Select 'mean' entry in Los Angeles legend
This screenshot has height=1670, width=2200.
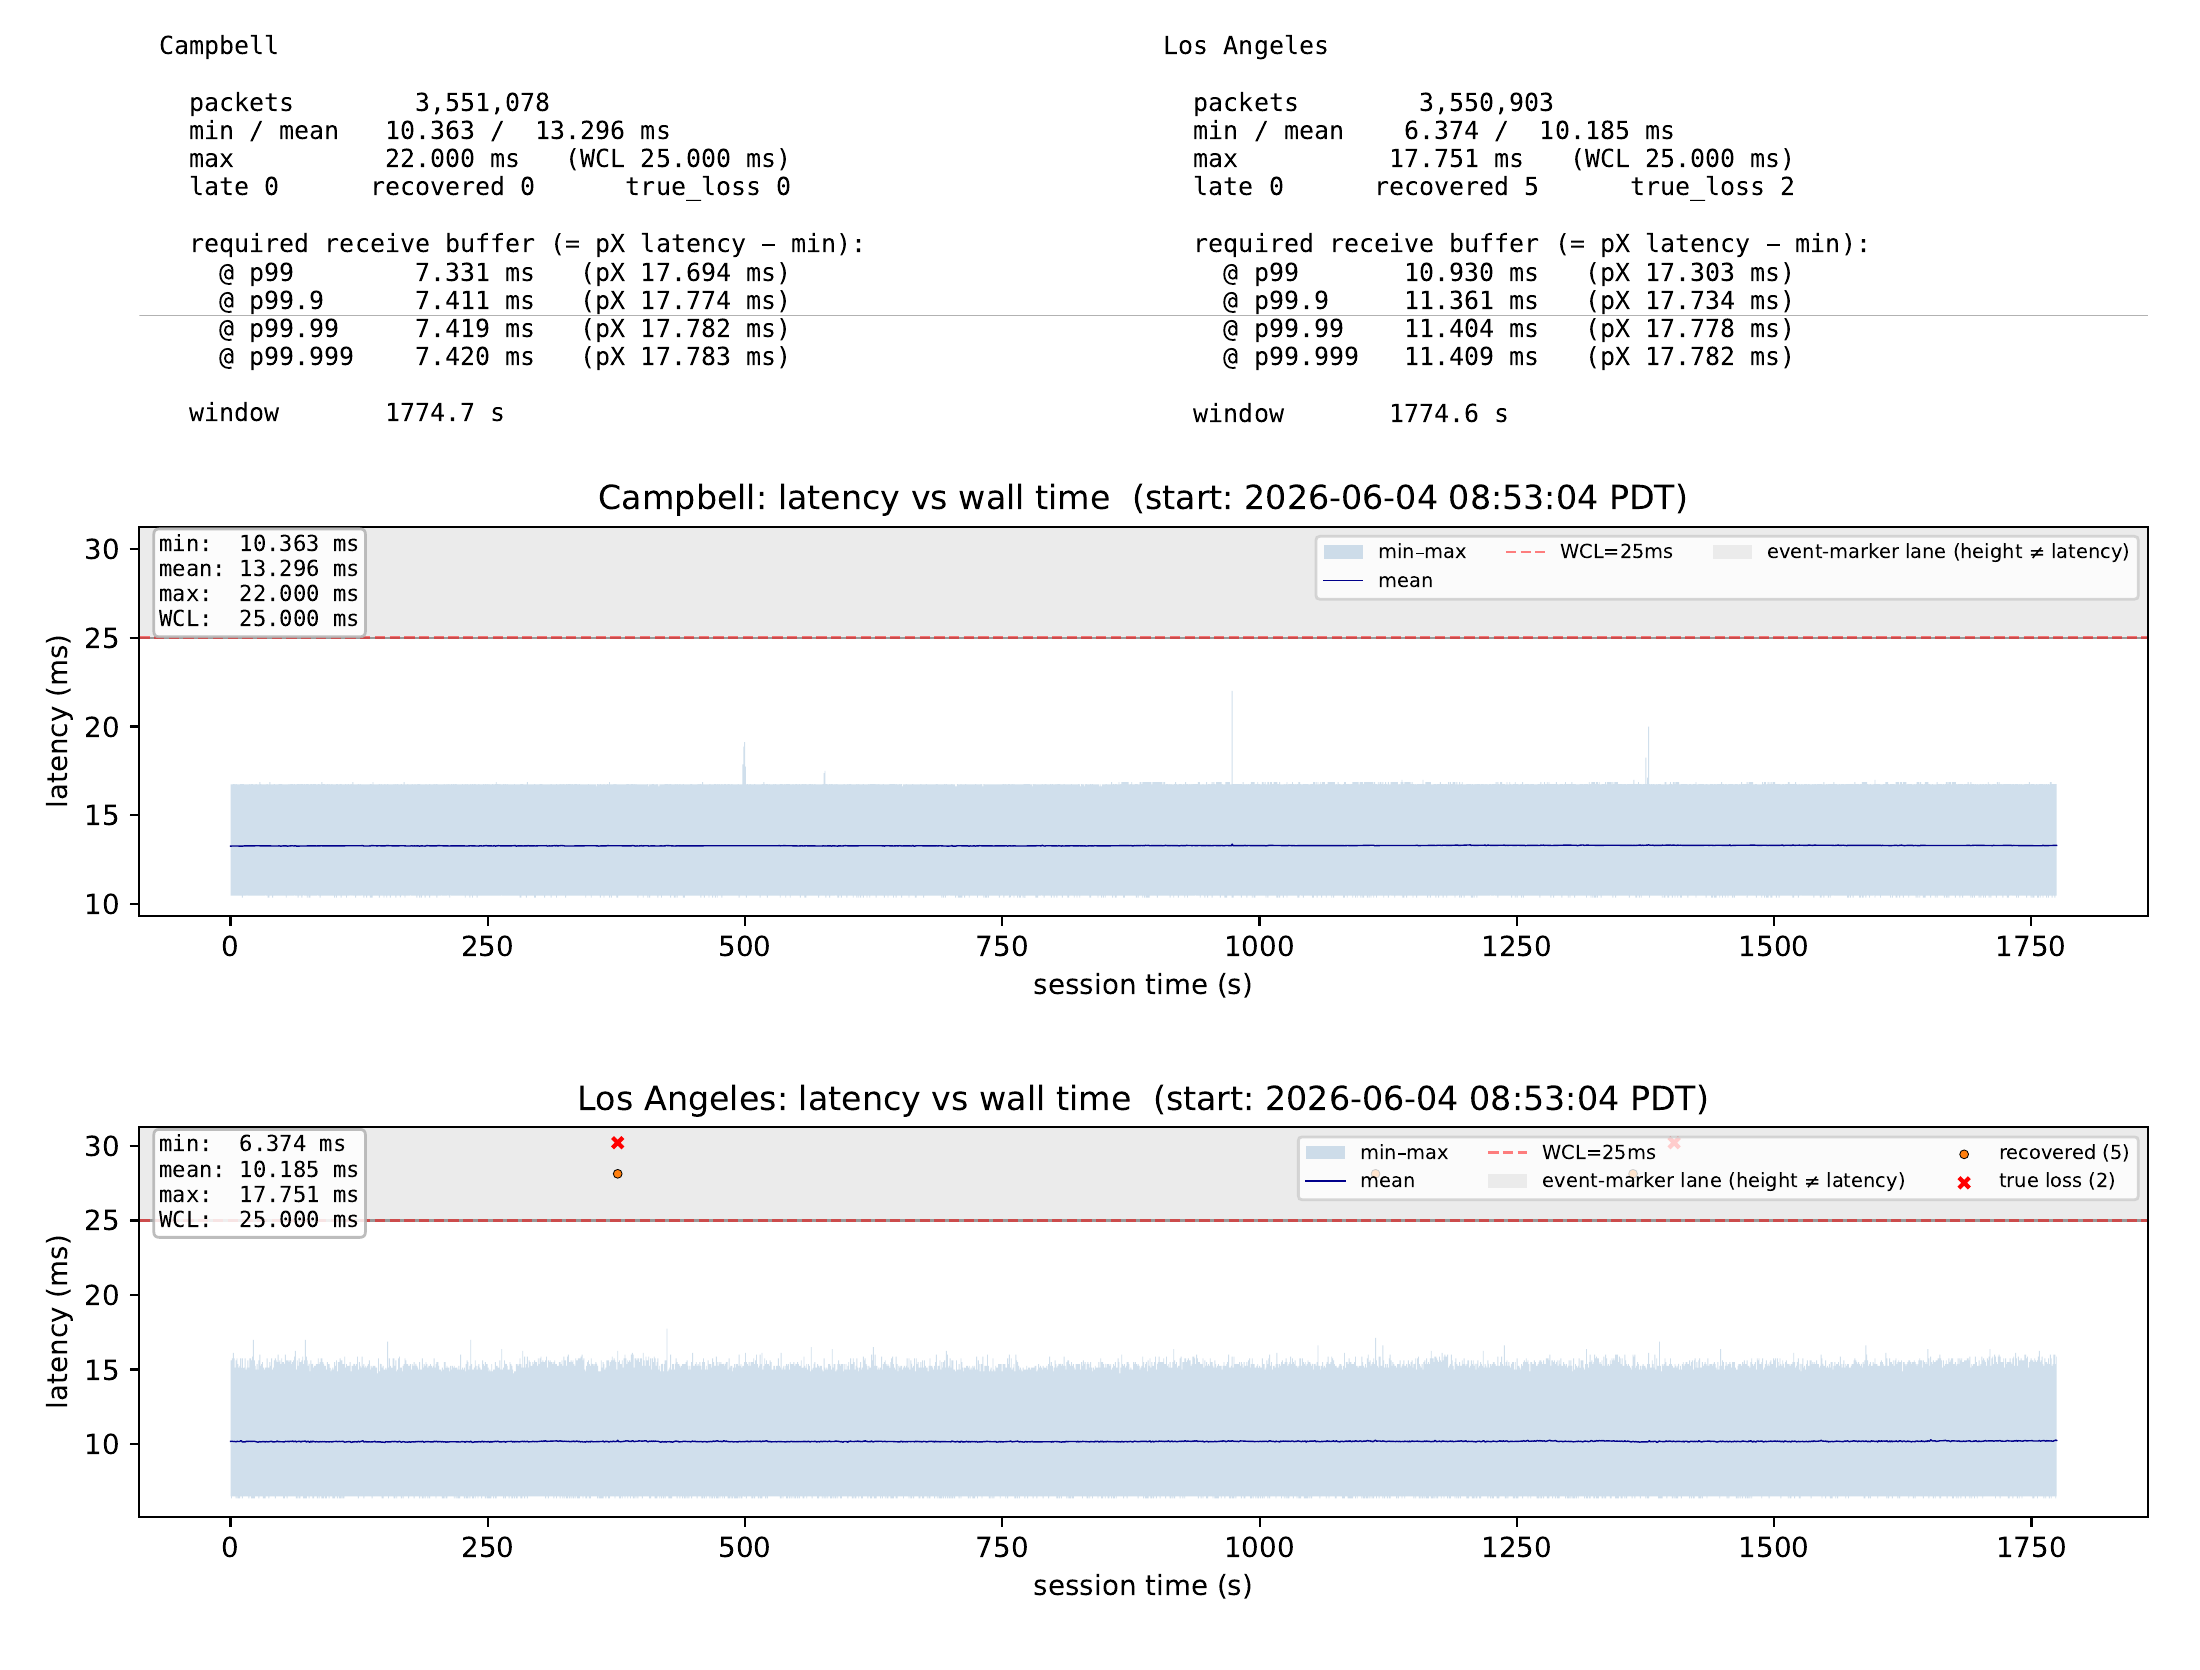tap(1360, 1181)
